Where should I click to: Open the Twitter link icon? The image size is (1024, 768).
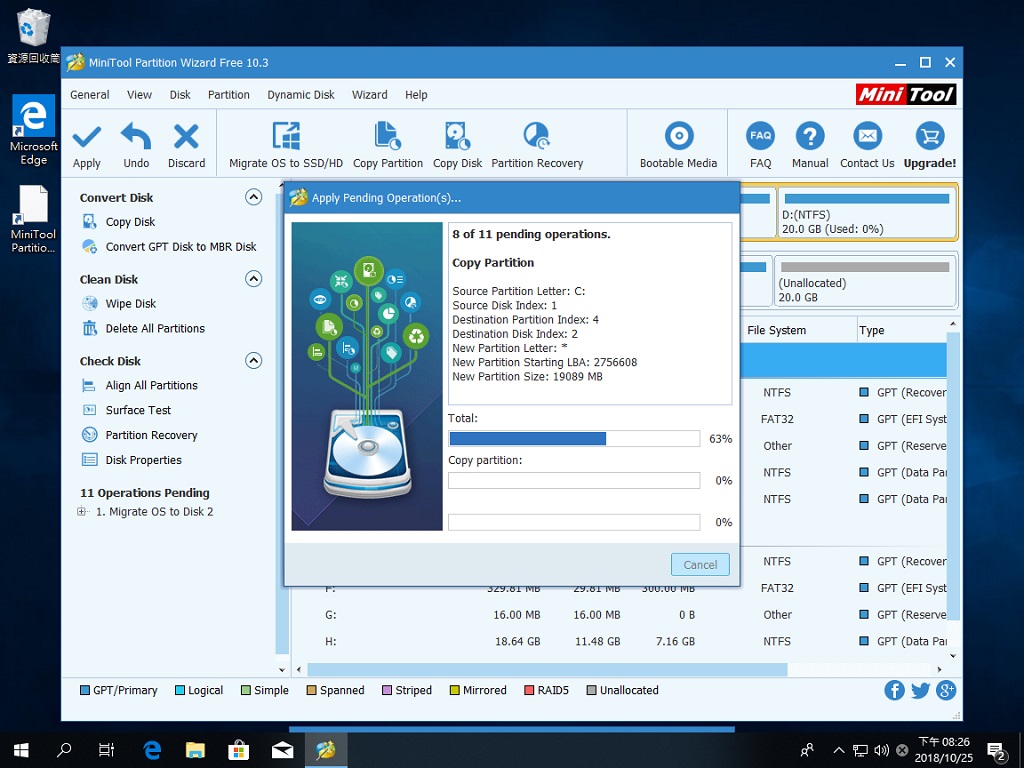tap(920, 690)
